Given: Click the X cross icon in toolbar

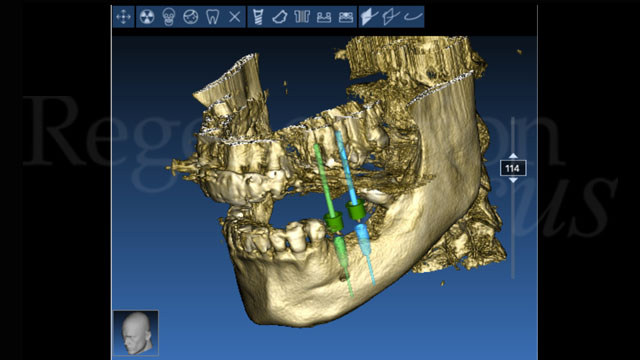Looking at the screenshot, I should pyautogui.click(x=234, y=17).
